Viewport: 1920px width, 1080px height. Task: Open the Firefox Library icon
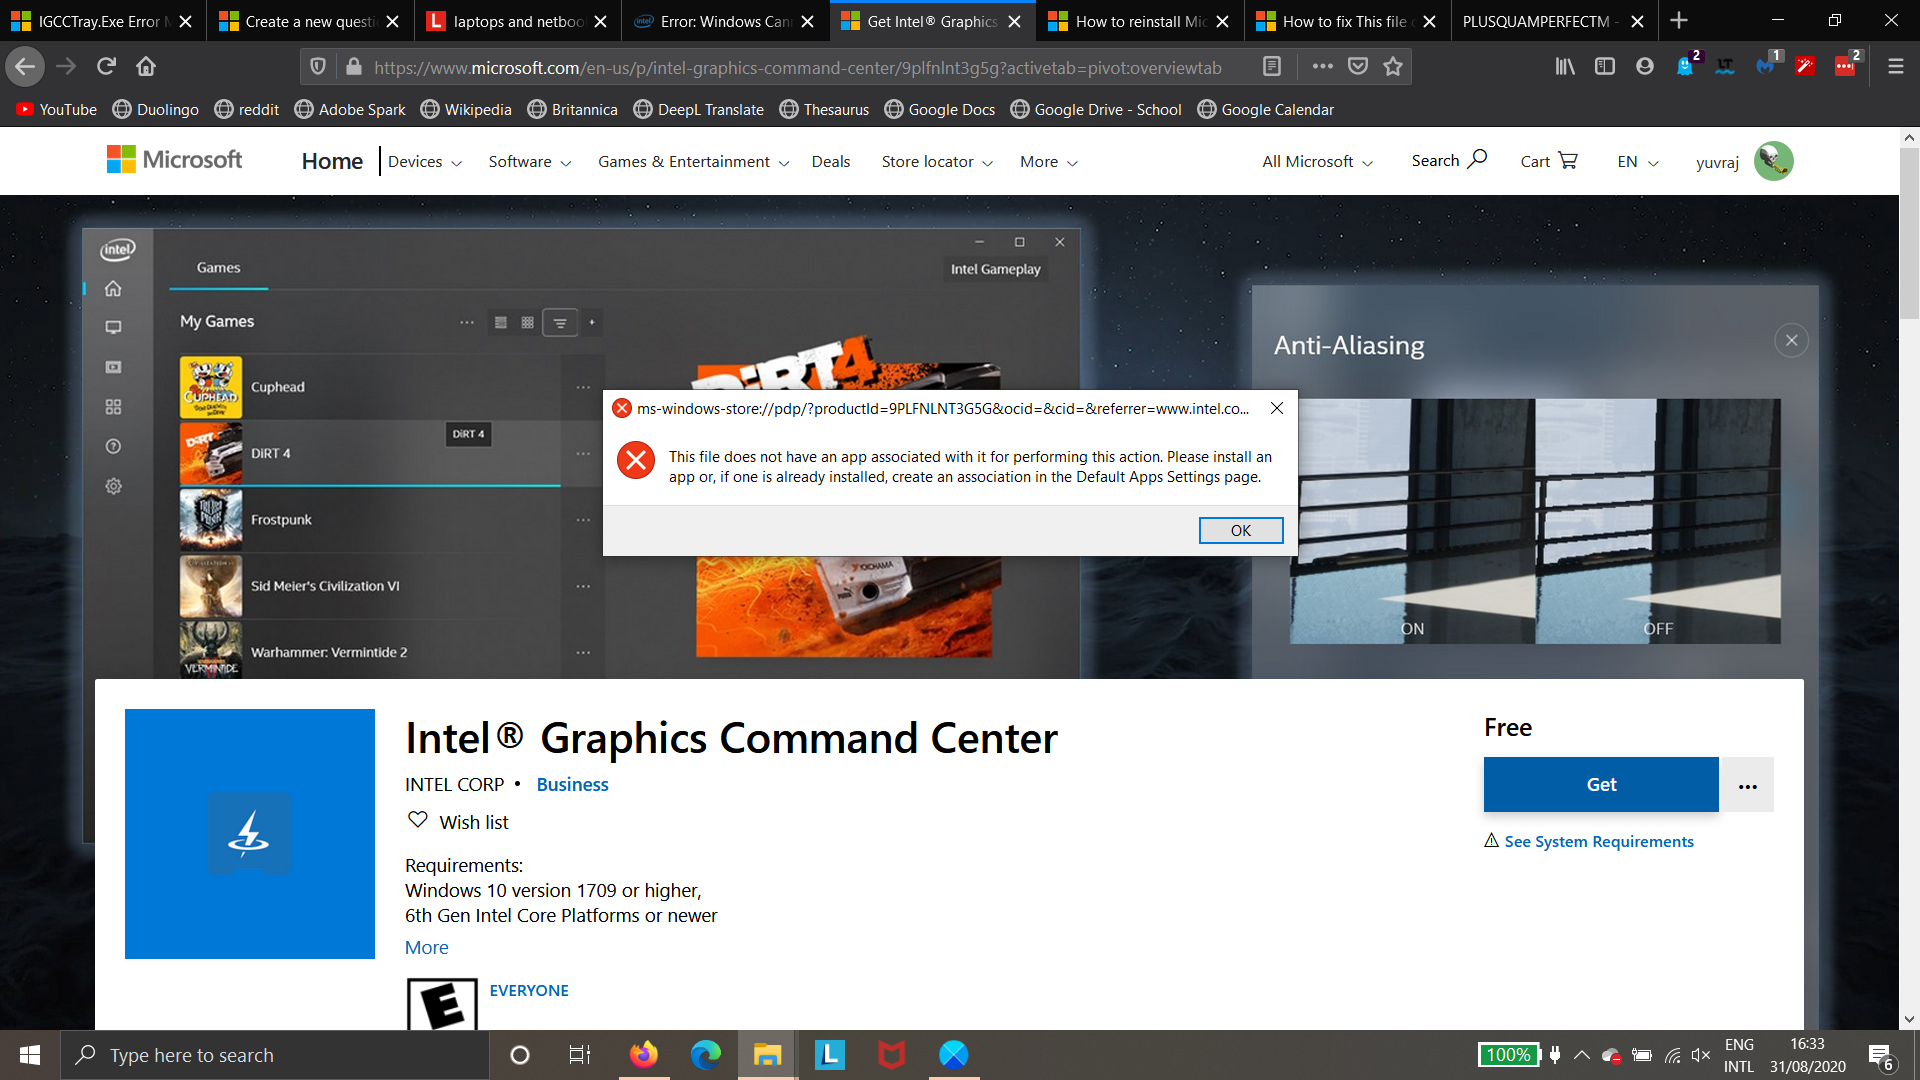click(1565, 66)
